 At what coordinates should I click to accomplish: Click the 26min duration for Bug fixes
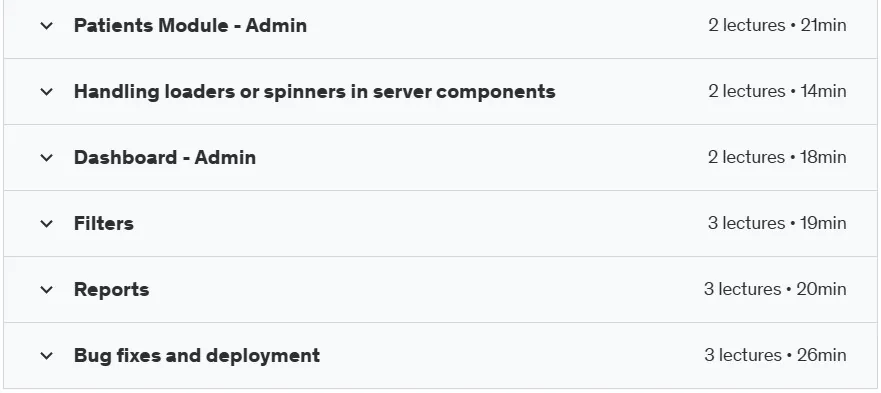click(821, 355)
